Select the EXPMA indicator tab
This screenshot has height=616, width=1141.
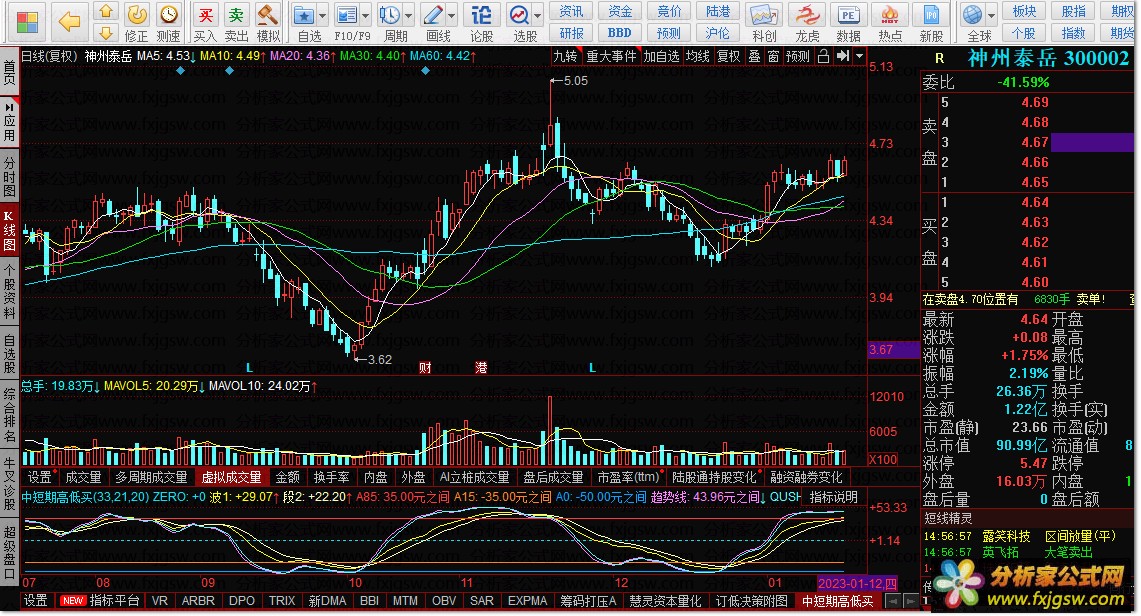point(527,601)
